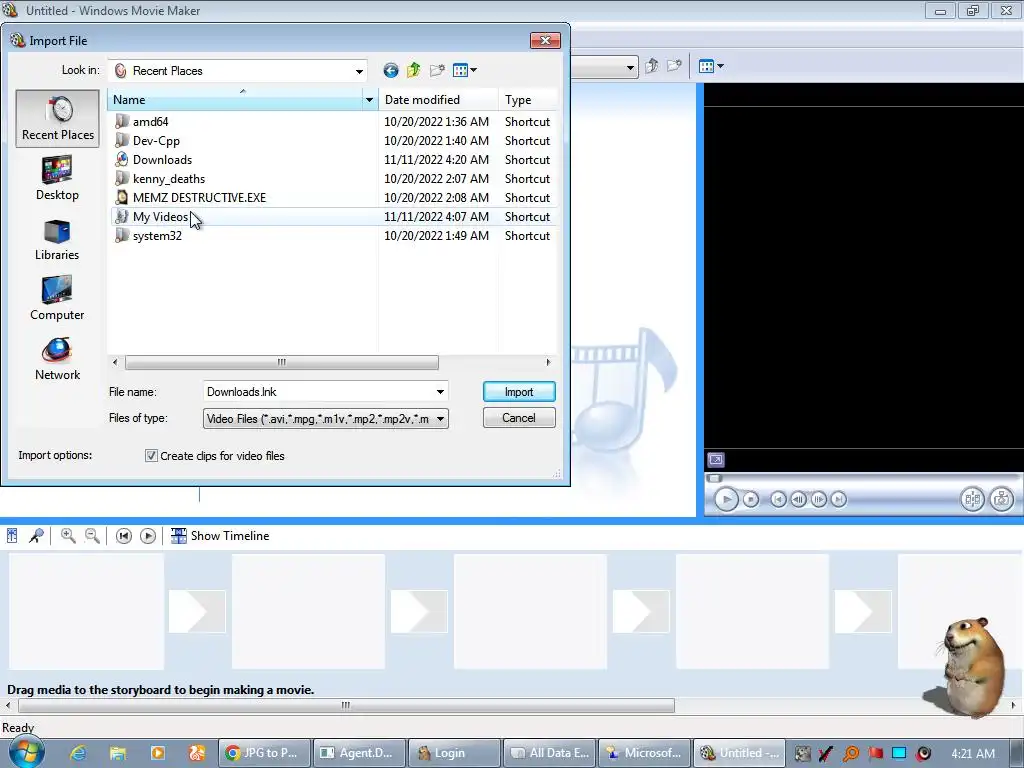Expand the File name history dropdown

pyautogui.click(x=440, y=392)
